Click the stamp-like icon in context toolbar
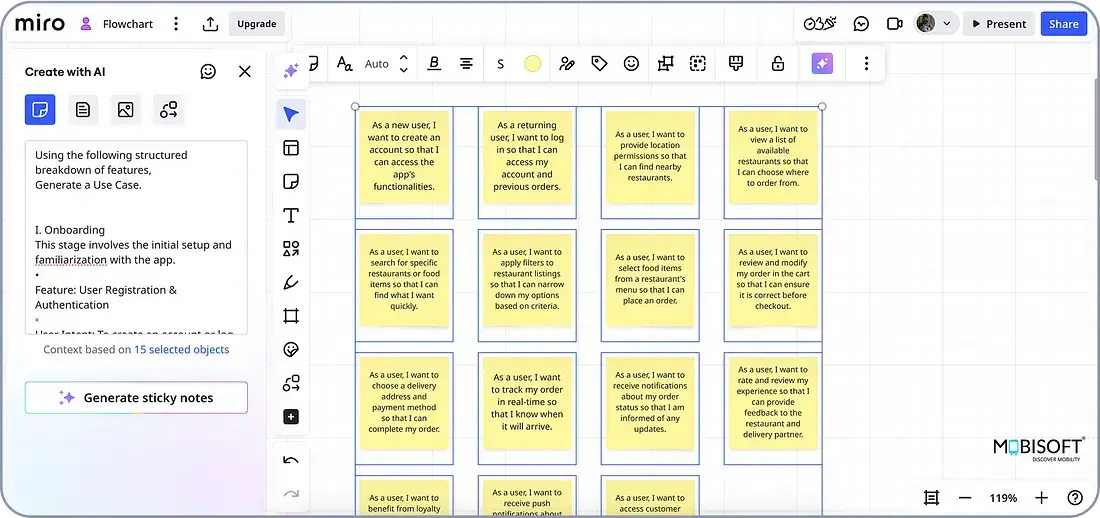The width and height of the screenshot is (1100, 518). 736,64
